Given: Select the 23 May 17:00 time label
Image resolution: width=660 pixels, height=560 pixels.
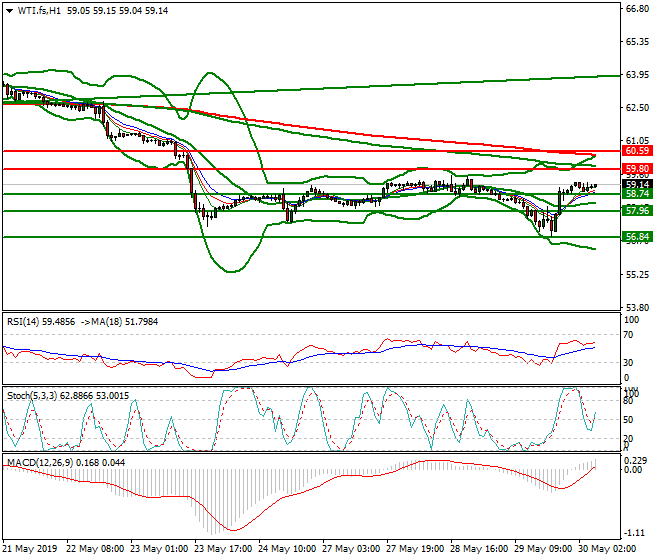Looking at the screenshot, I should tap(223, 549).
